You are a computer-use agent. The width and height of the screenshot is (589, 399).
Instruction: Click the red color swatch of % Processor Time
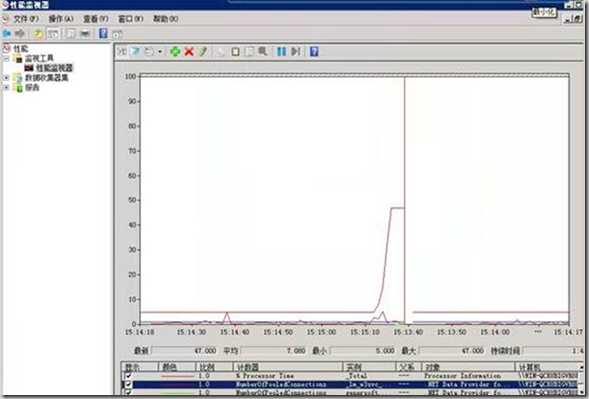pos(177,375)
